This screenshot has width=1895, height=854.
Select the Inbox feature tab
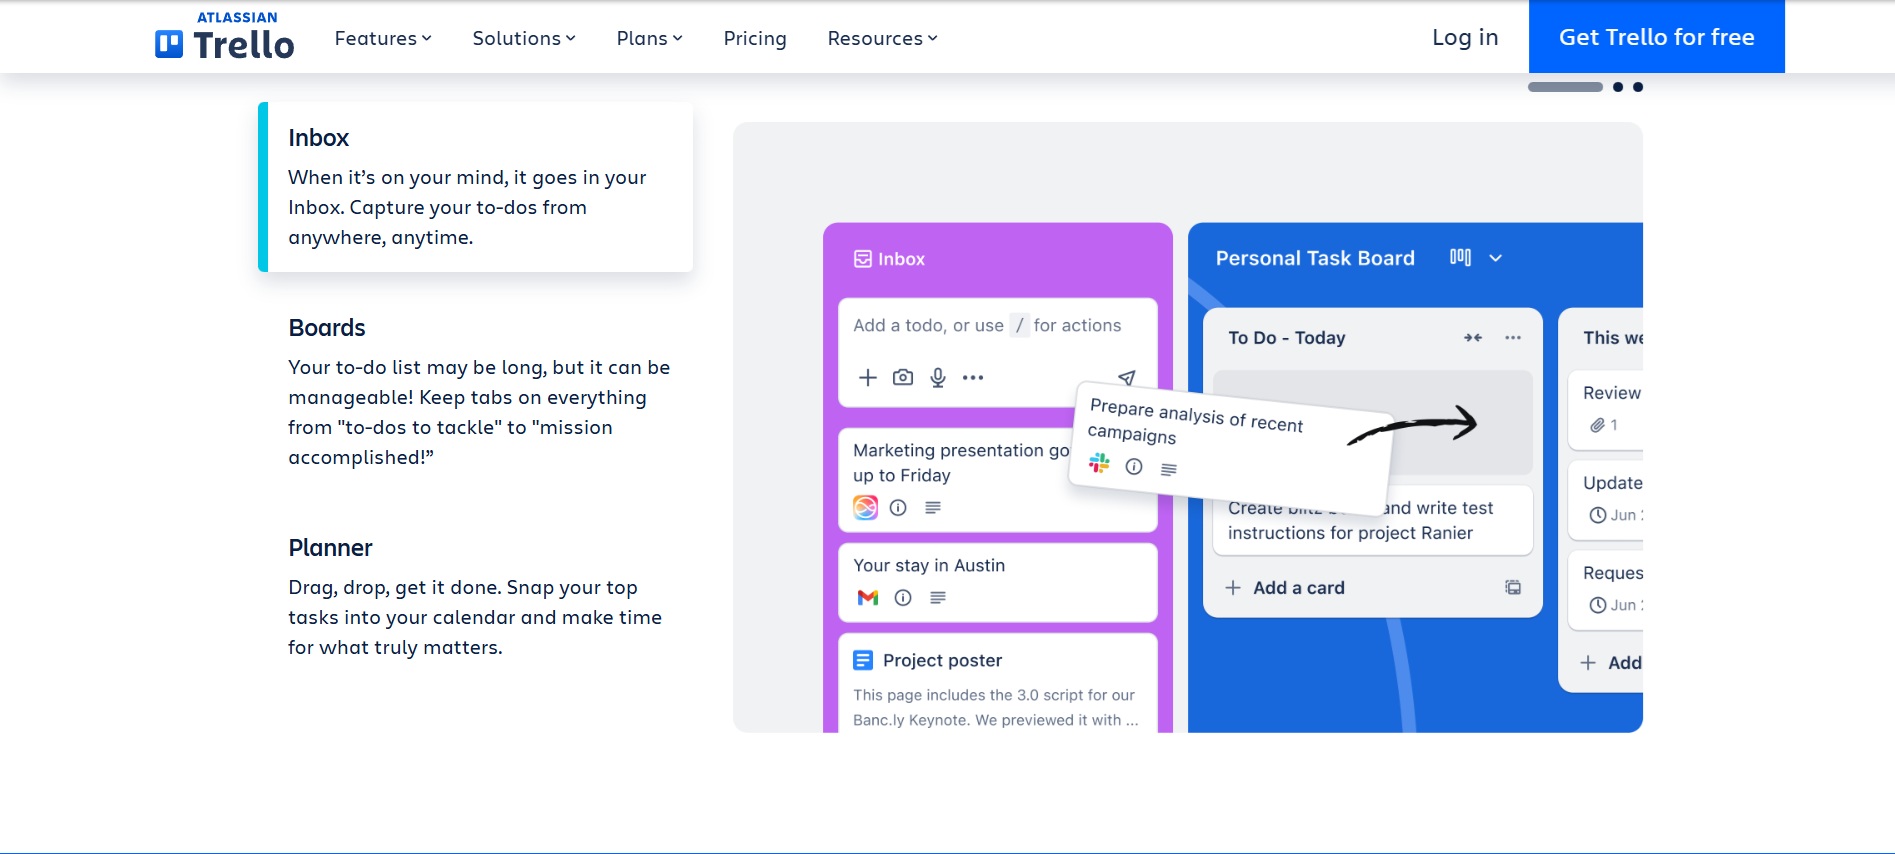pyautogui.click(x=476, y=187)
